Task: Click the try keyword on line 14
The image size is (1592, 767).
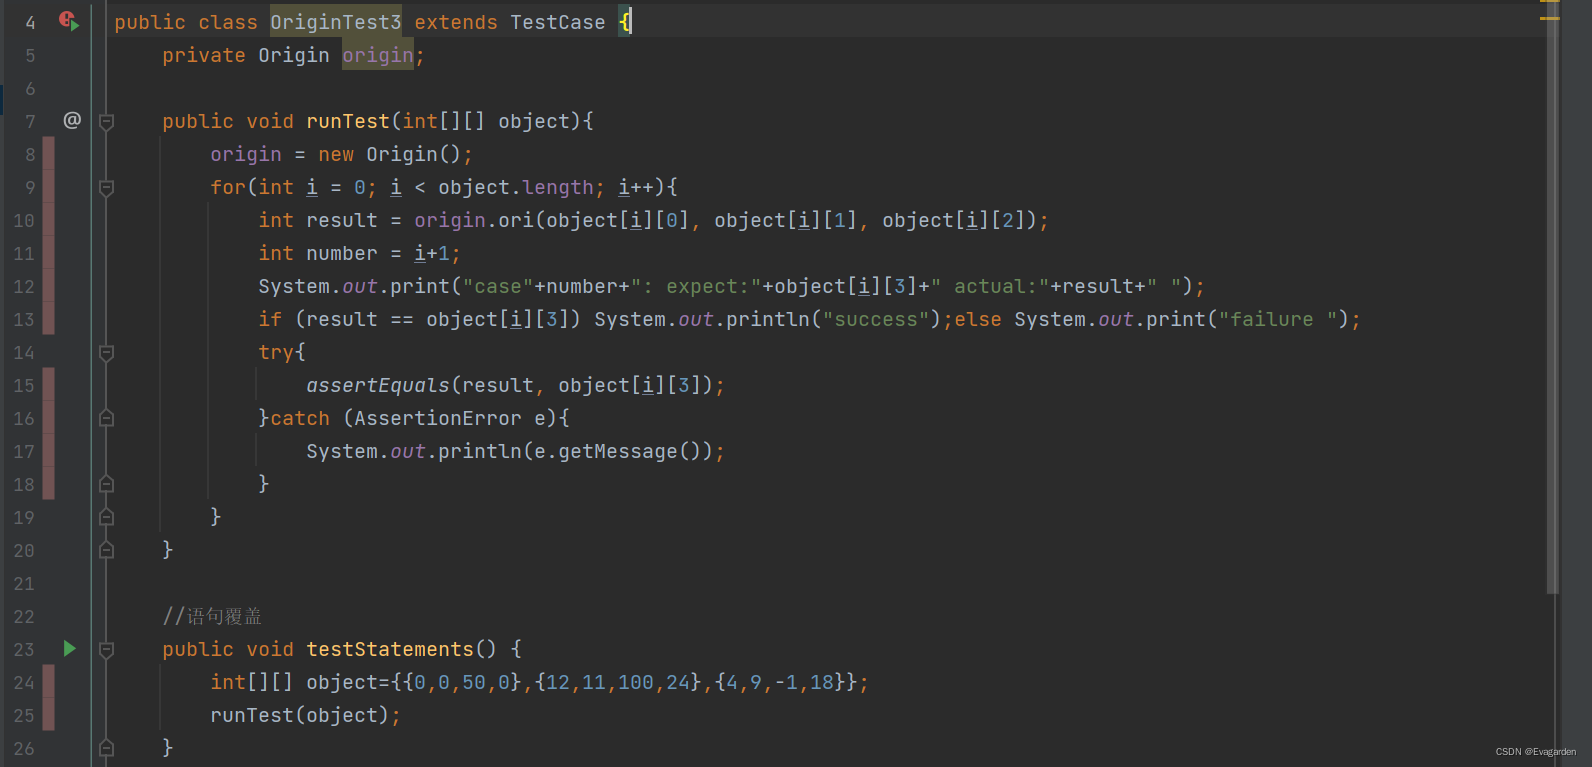Action: coord(276,352)
